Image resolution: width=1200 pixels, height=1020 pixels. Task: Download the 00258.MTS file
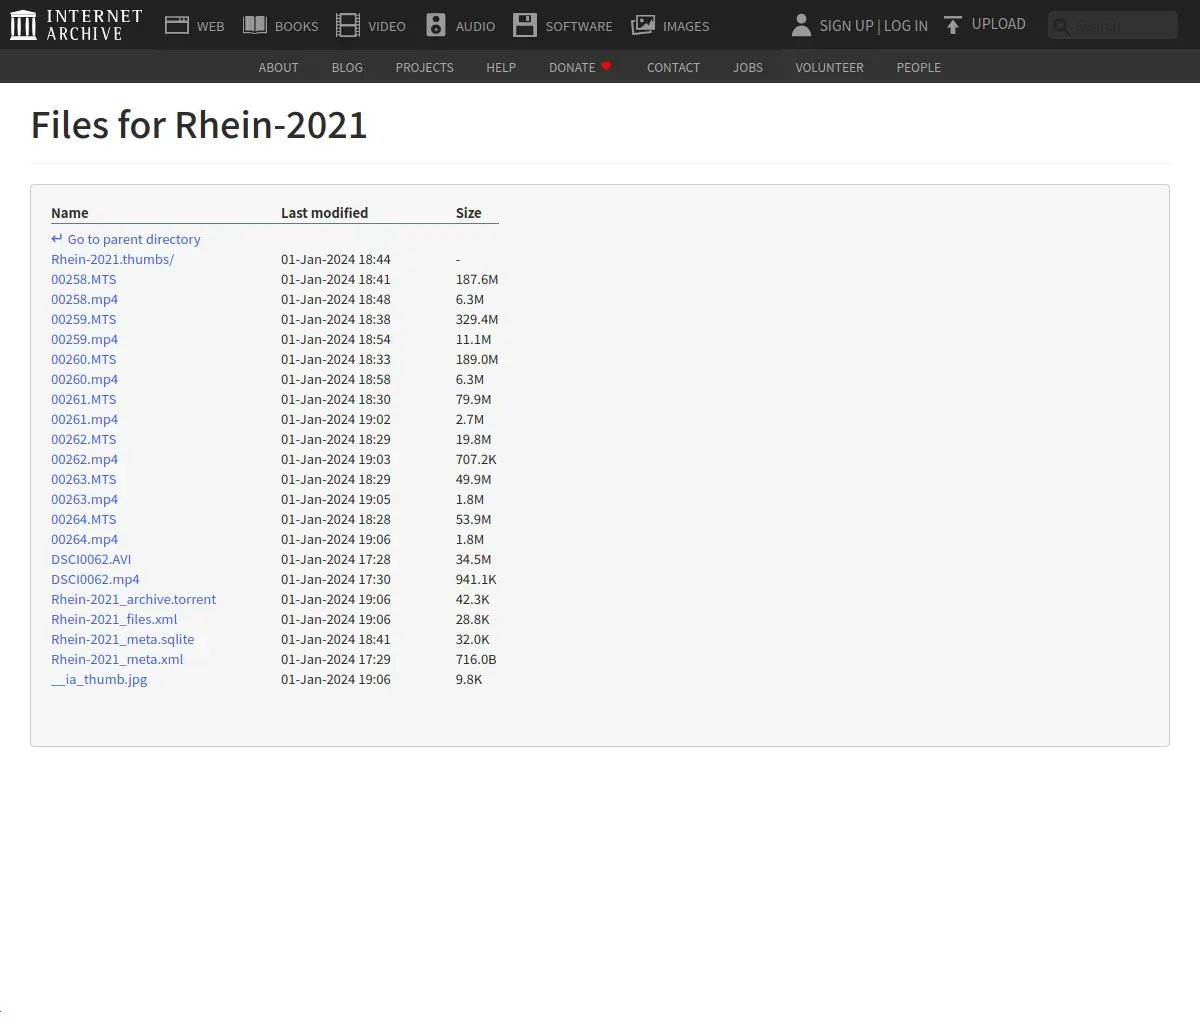[84, 279]
